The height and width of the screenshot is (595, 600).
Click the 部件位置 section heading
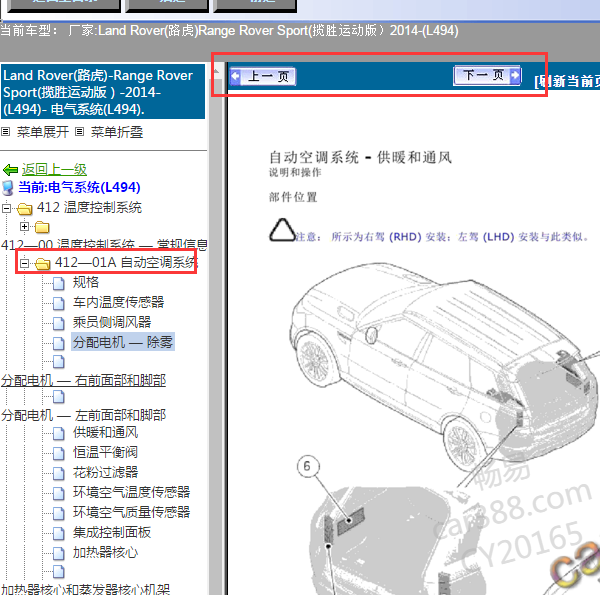coord(293,197)
